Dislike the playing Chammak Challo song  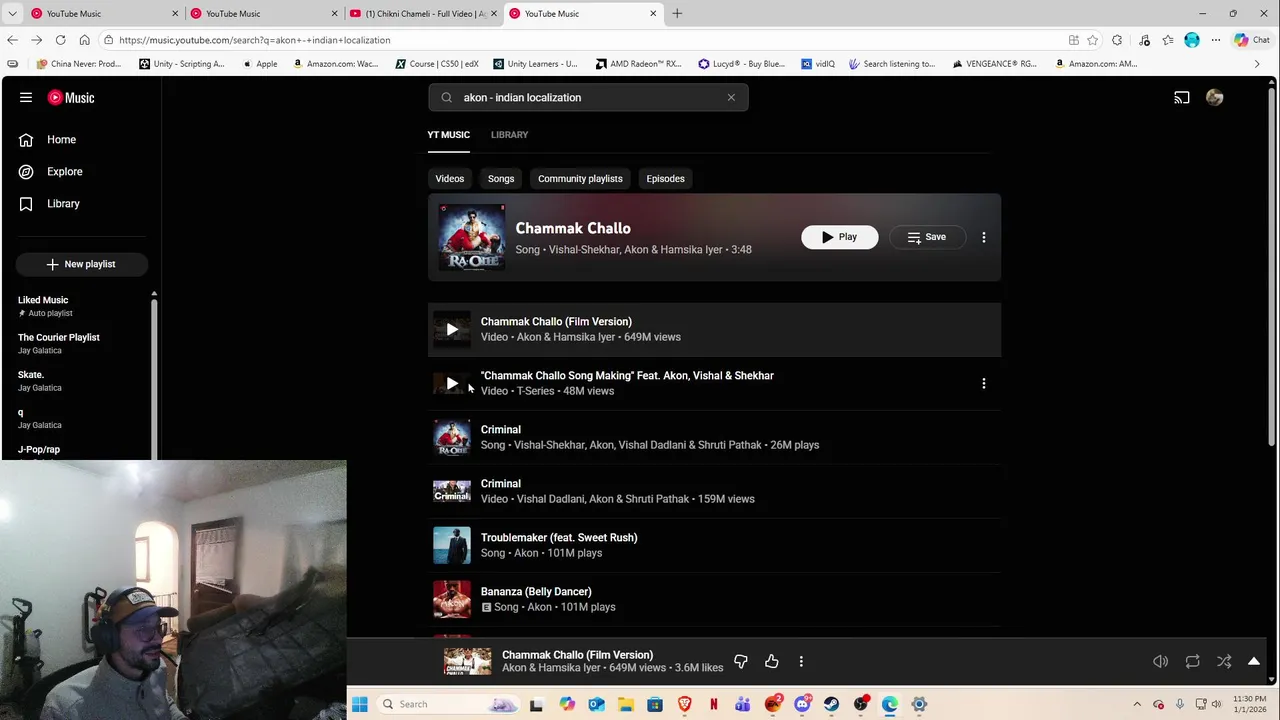(x=741, y=661)
